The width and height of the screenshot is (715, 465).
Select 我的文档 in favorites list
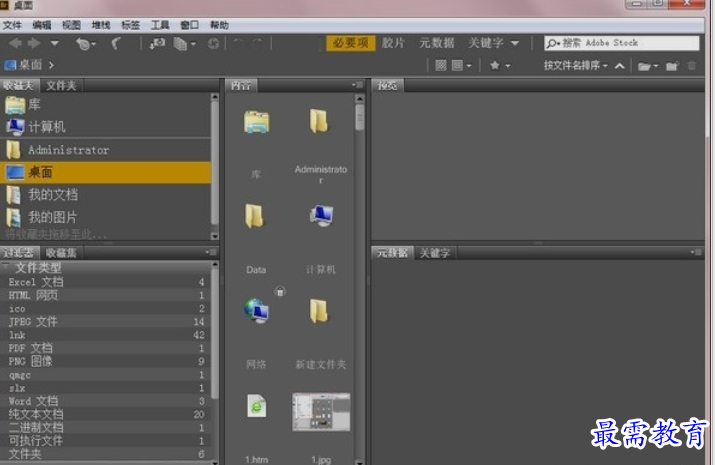click(106, 195)
